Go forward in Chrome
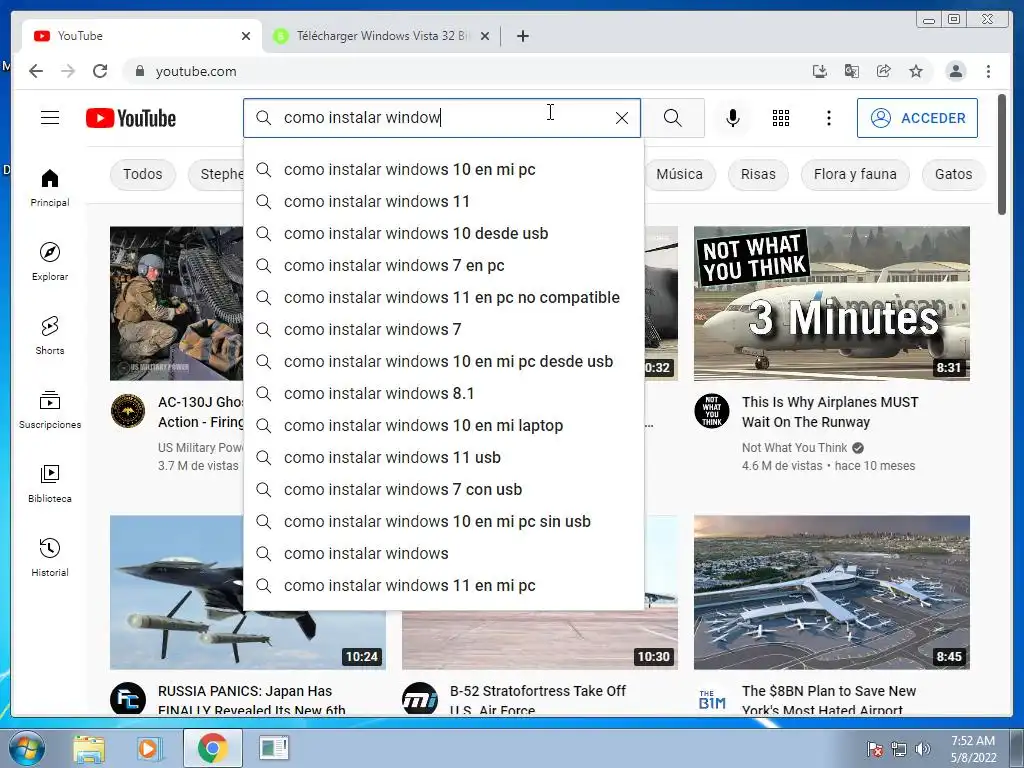Screen dimensions: 1024x768 click(68, 71)
